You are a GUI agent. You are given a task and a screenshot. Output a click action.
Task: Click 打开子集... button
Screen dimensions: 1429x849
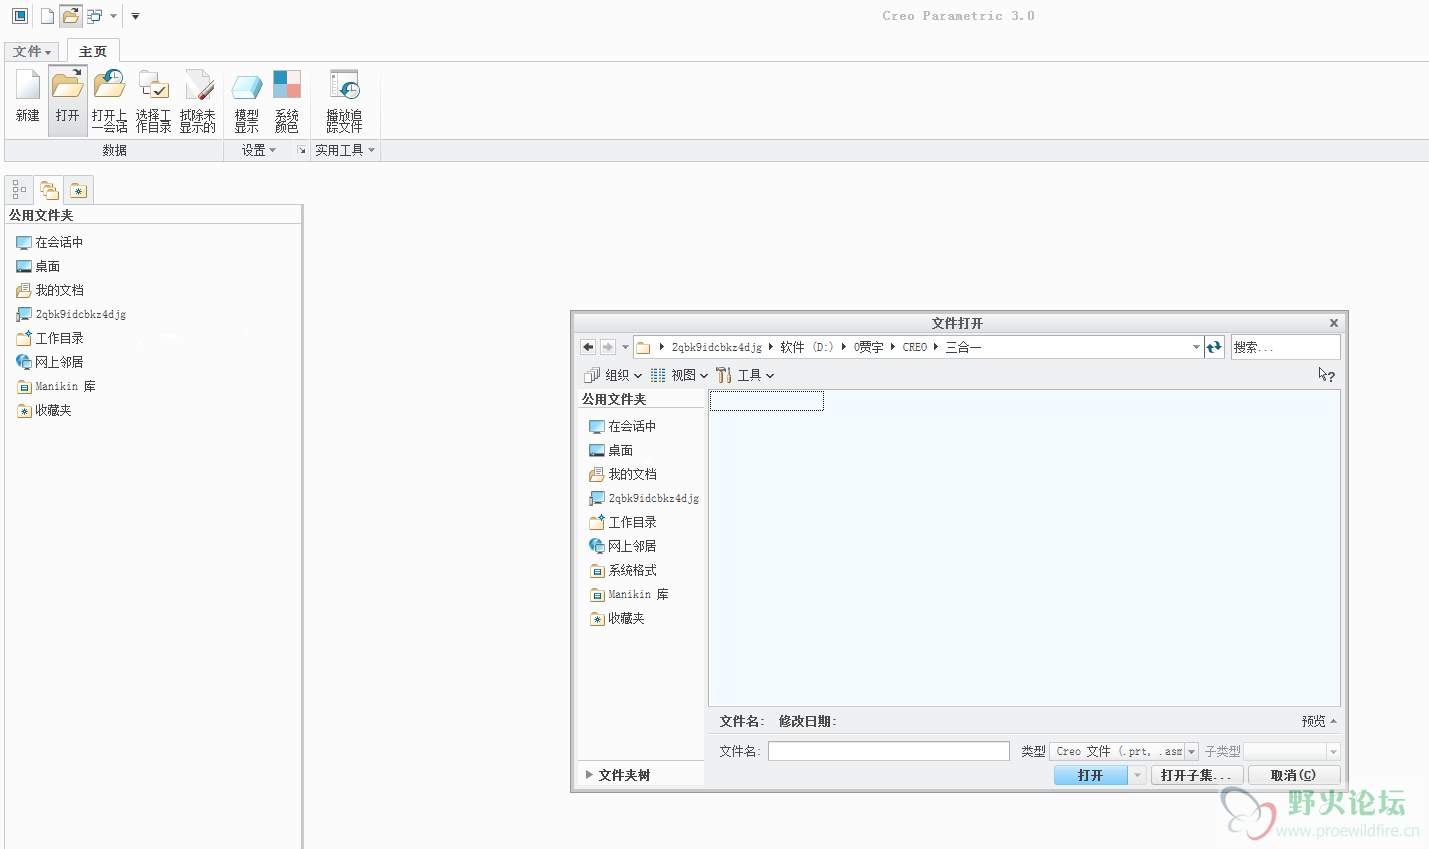1197,775
